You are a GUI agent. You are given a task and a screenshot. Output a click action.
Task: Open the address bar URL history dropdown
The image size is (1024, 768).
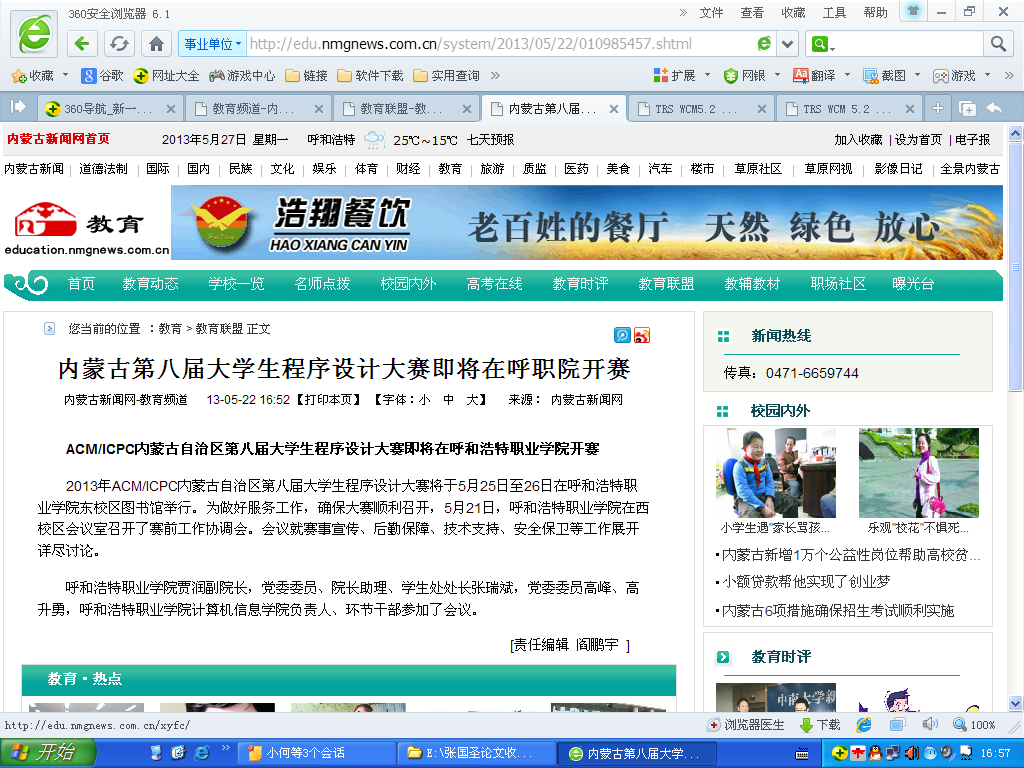[788, 44]
